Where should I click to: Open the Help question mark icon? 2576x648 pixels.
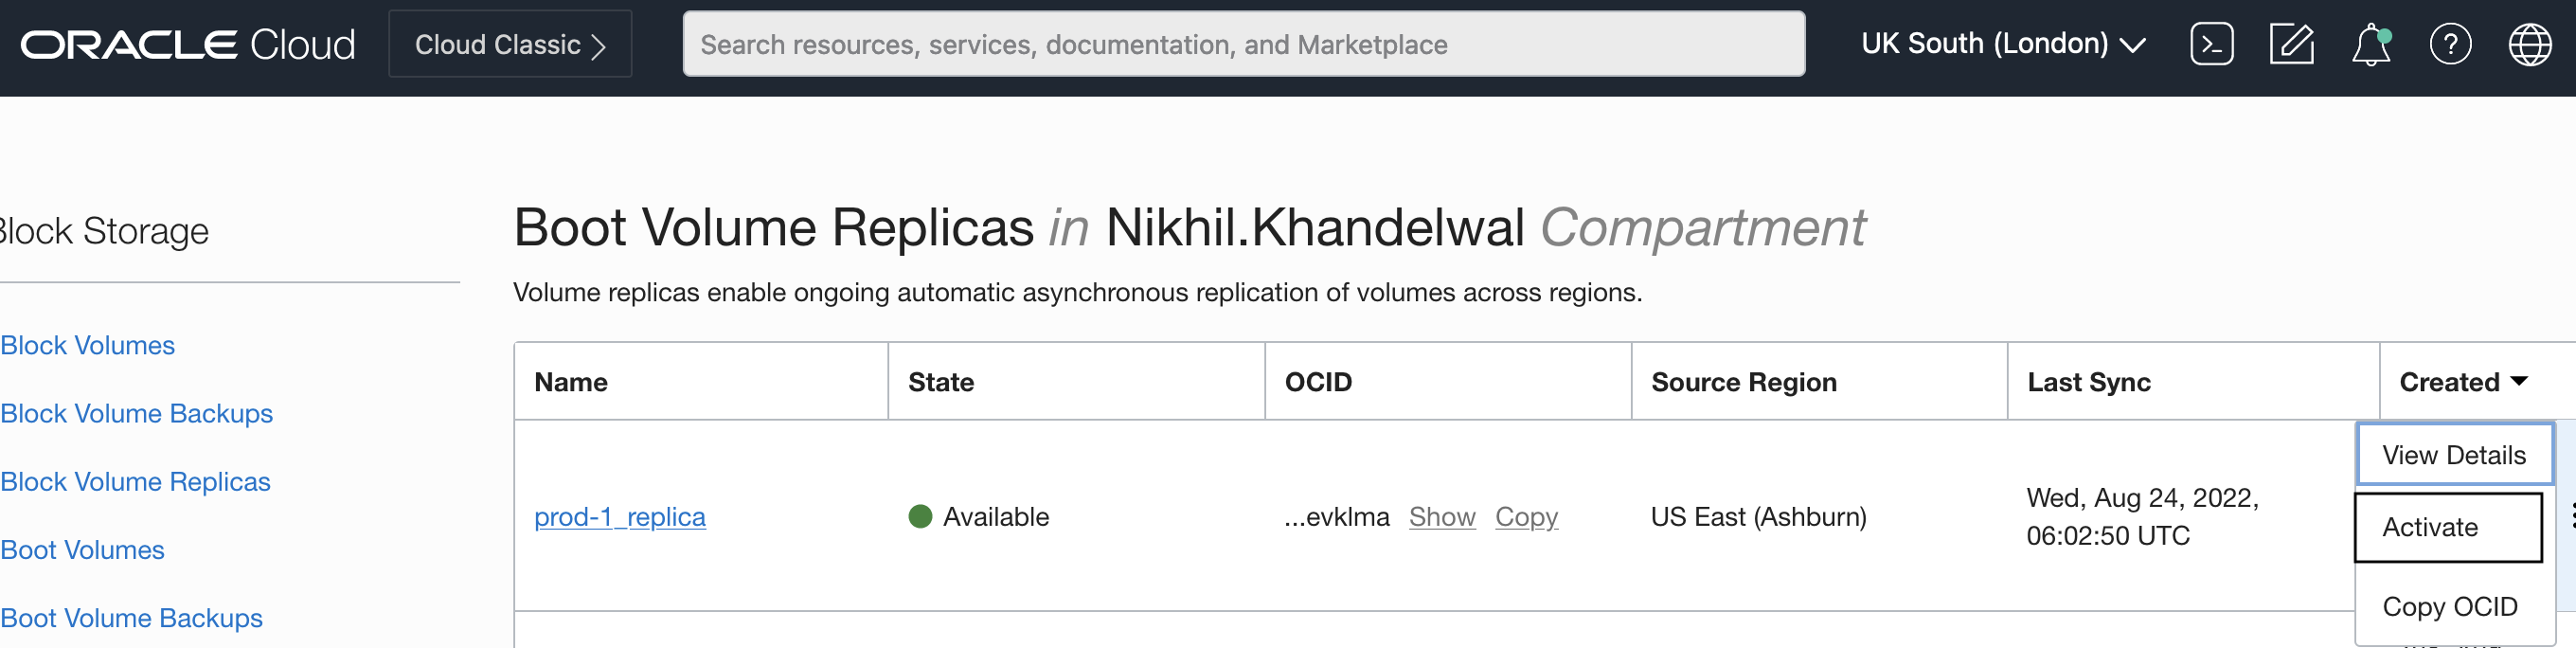2451,43
